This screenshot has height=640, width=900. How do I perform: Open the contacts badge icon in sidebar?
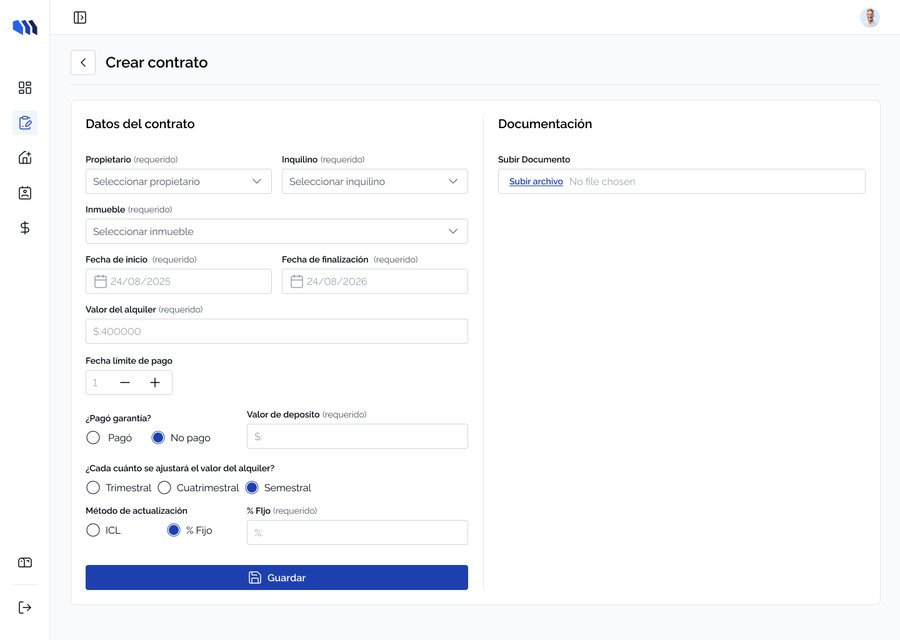(x=25, y=193)
